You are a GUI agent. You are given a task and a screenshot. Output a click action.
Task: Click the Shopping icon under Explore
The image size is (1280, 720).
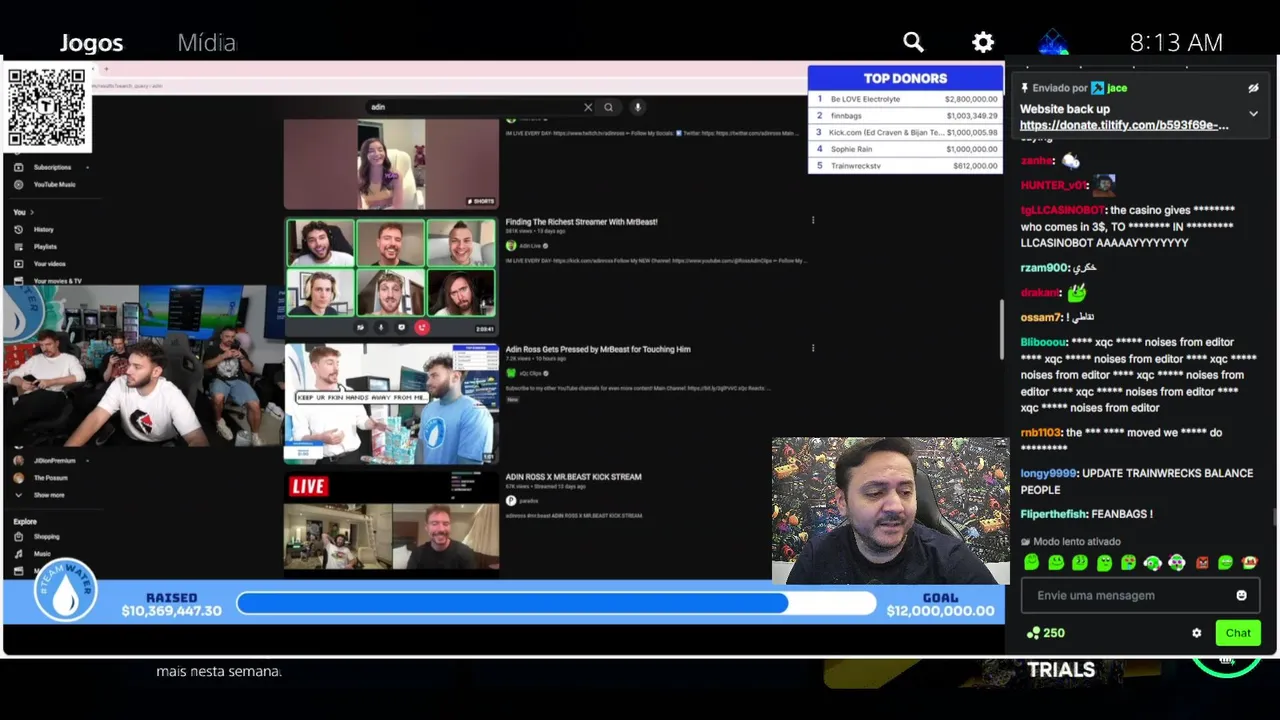point(19,536)
